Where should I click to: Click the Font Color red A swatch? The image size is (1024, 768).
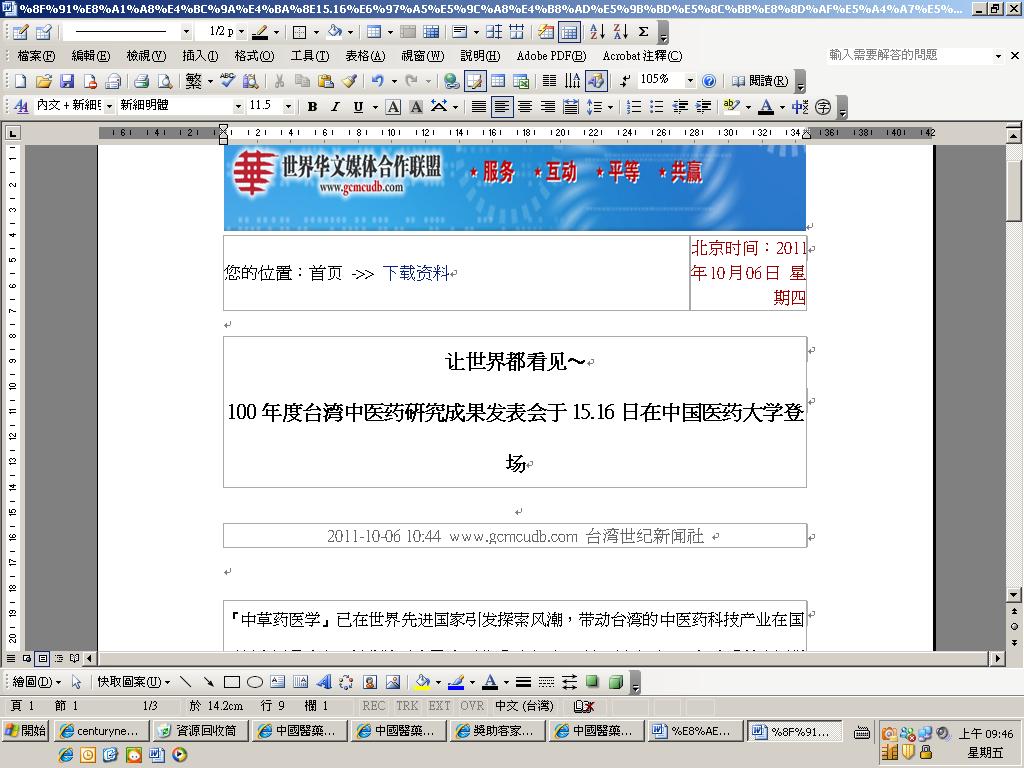point(766,106)
